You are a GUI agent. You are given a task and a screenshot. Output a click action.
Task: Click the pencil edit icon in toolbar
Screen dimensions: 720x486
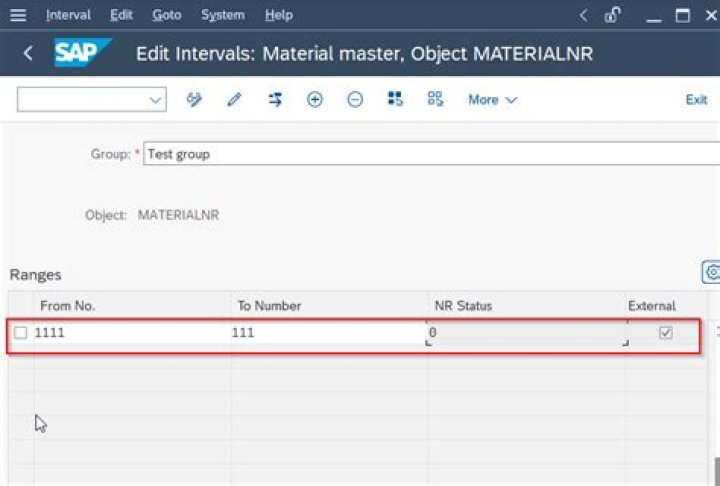tap(235, 100)
